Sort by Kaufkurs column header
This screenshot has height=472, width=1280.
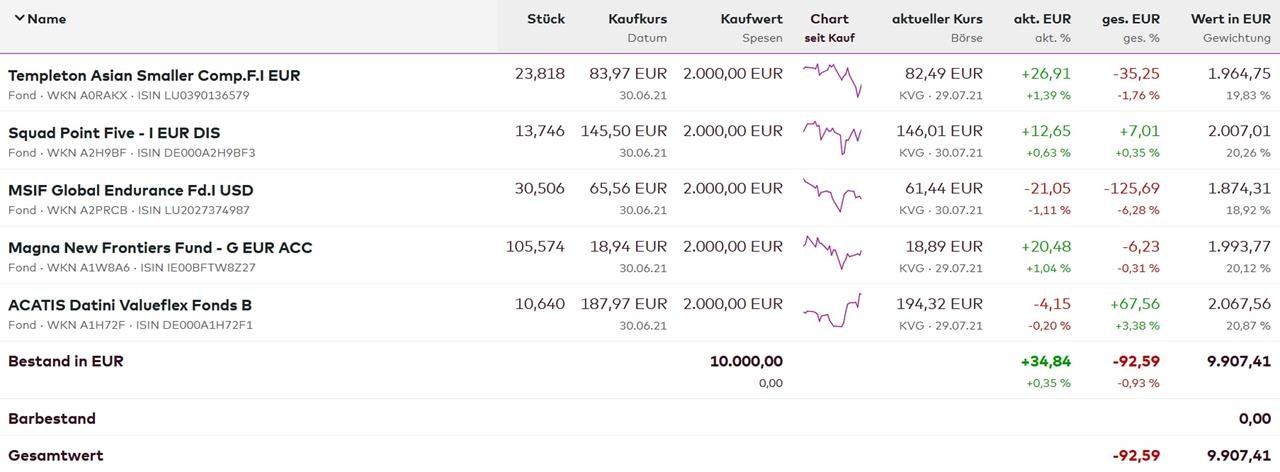(x=637, y=19)
